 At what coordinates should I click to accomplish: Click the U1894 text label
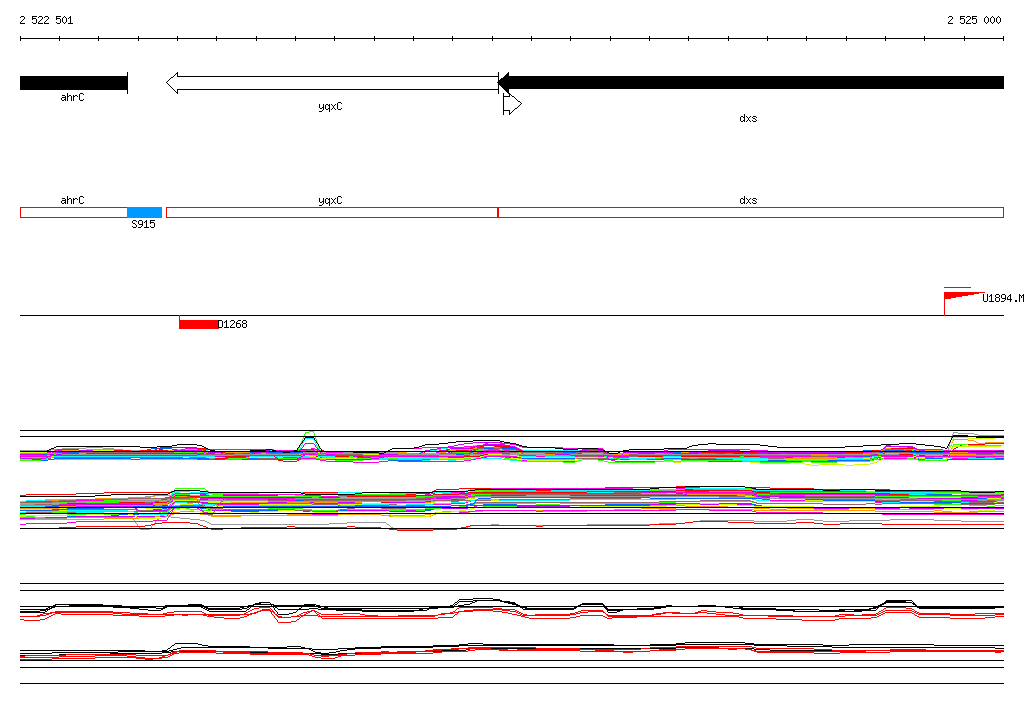click(x=1002, y=298)
